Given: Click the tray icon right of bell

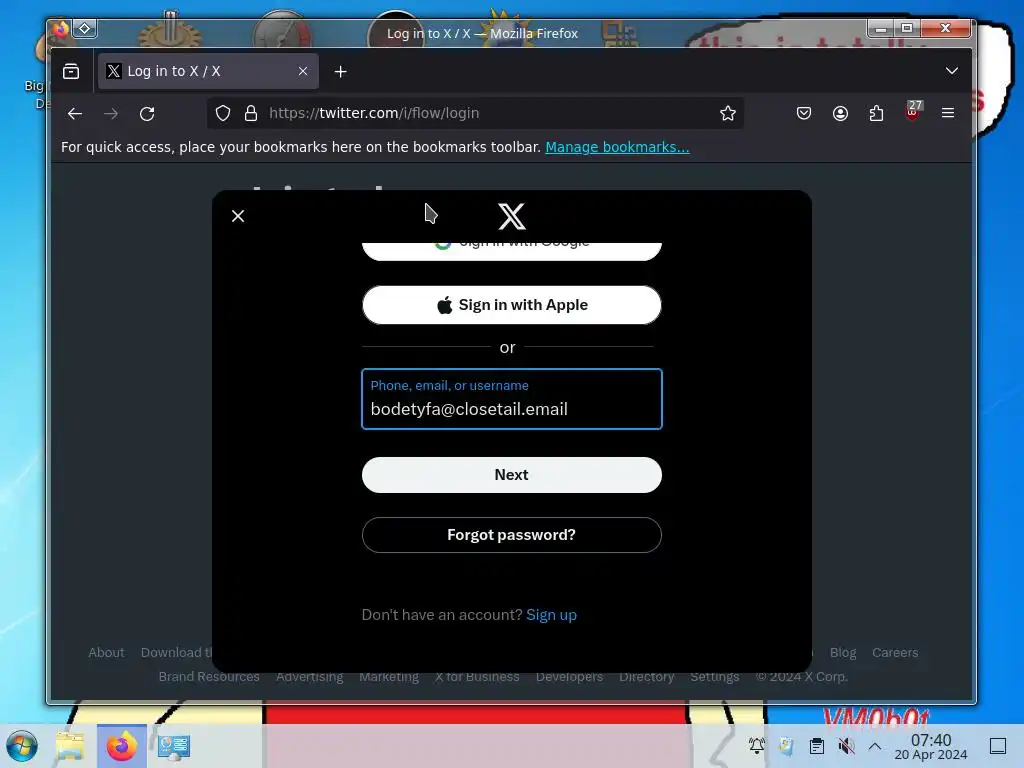Looking at the screenshot, I should coord(786,746).
